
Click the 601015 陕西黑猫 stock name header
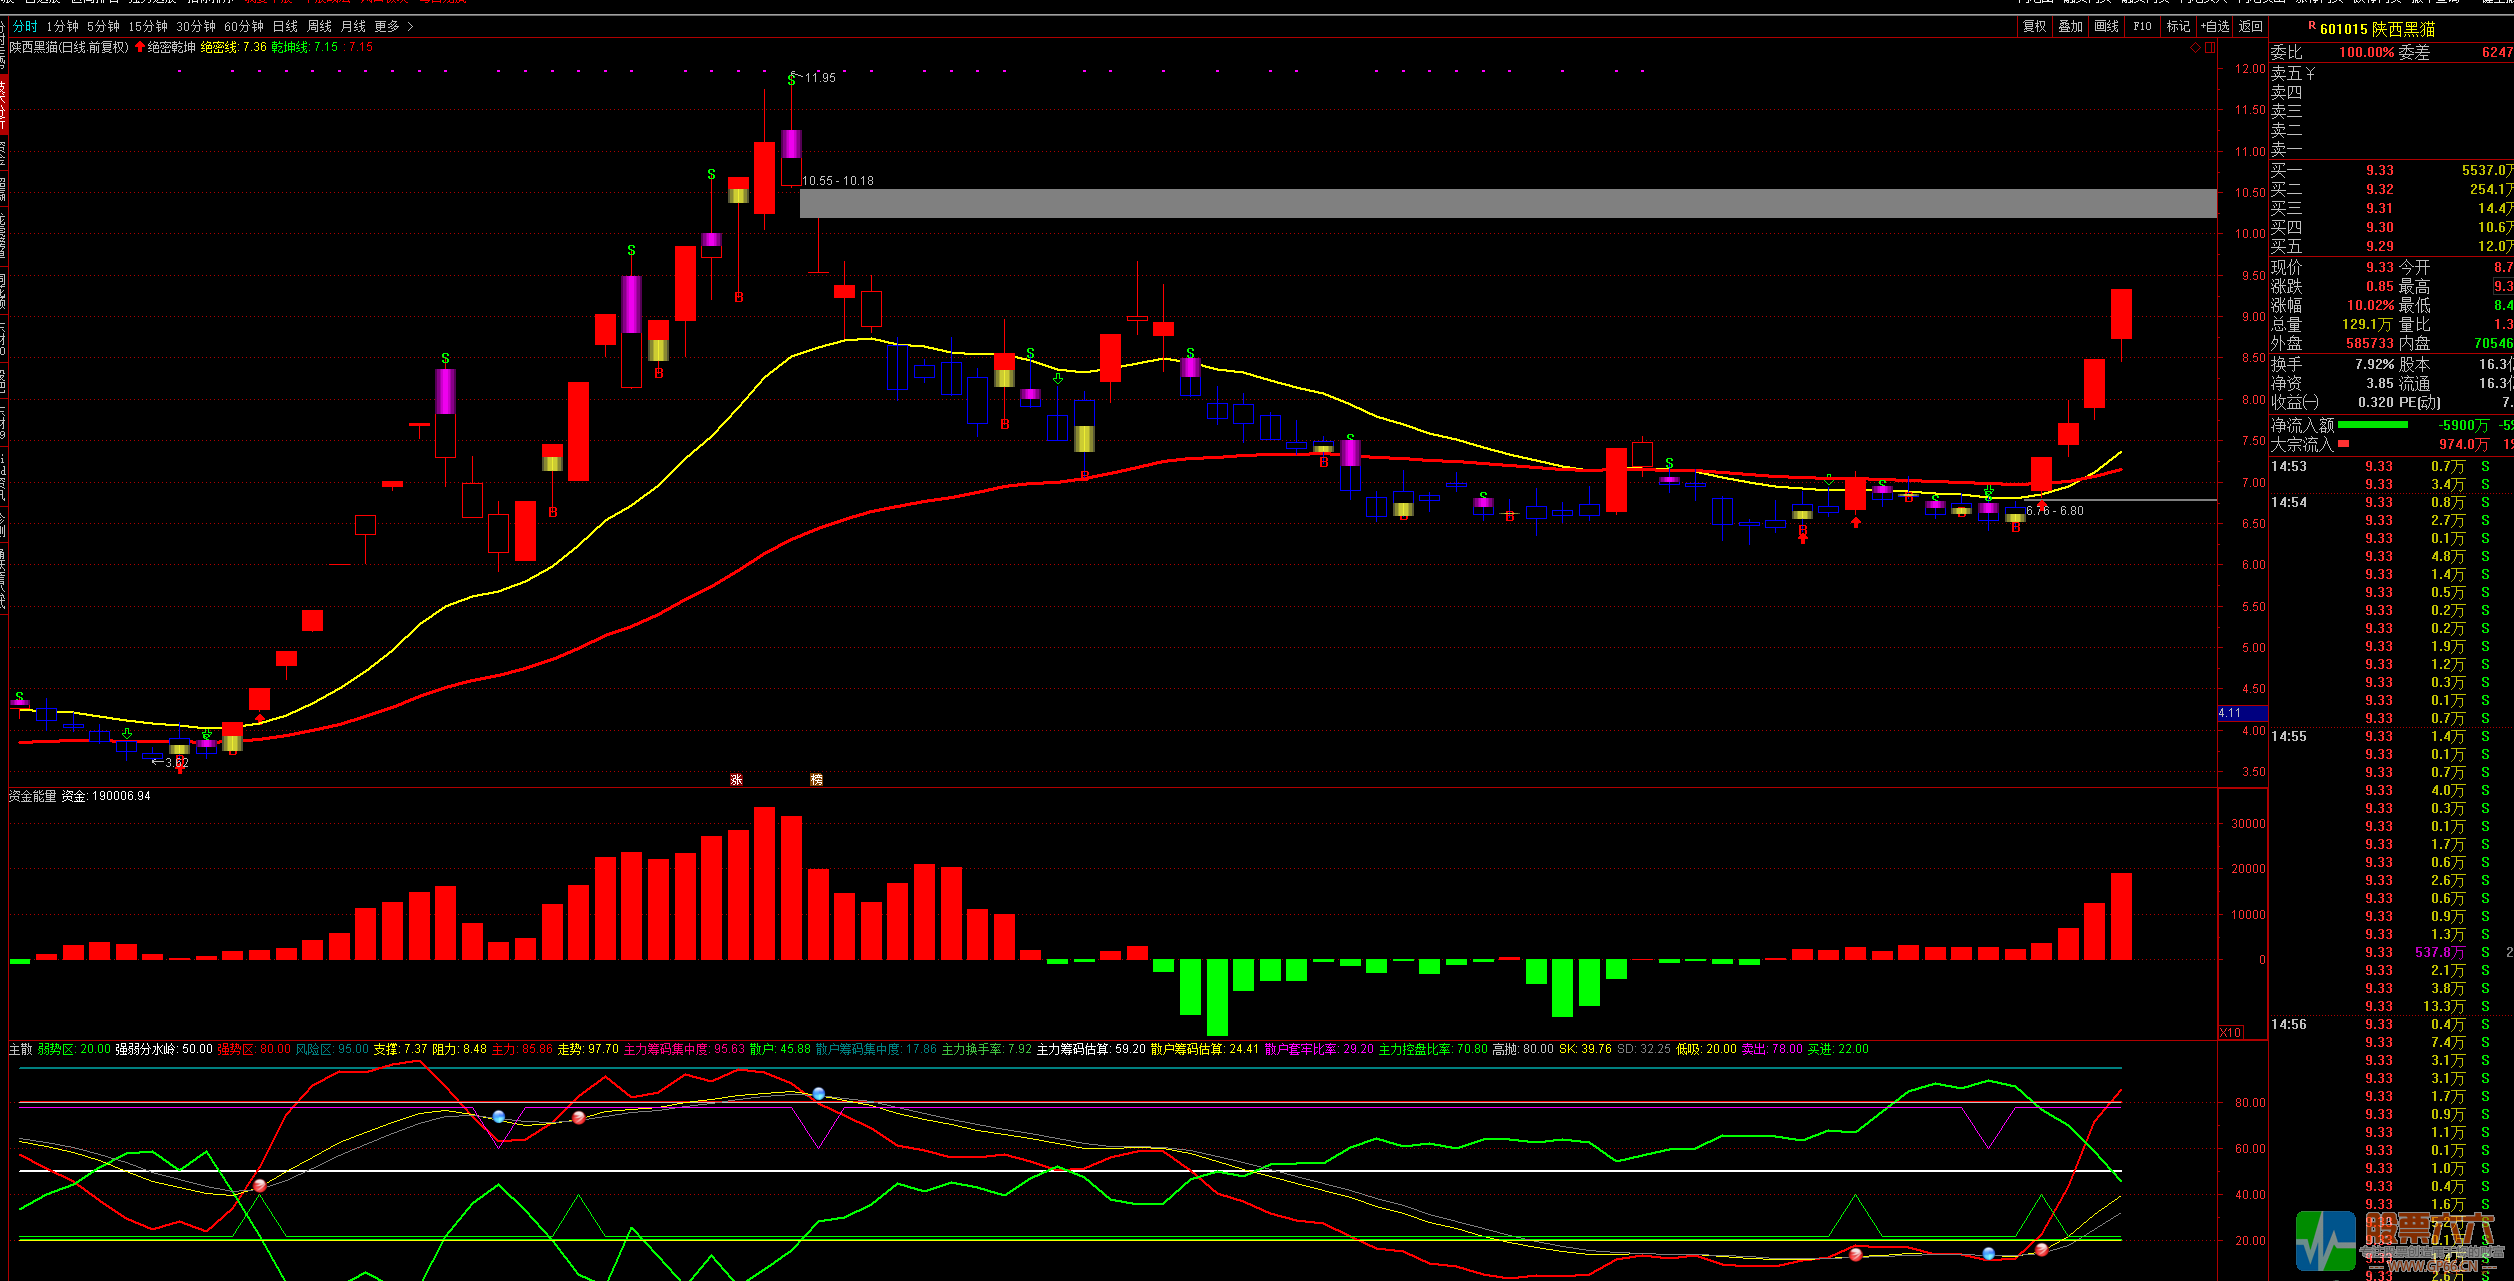point(2377,29)
